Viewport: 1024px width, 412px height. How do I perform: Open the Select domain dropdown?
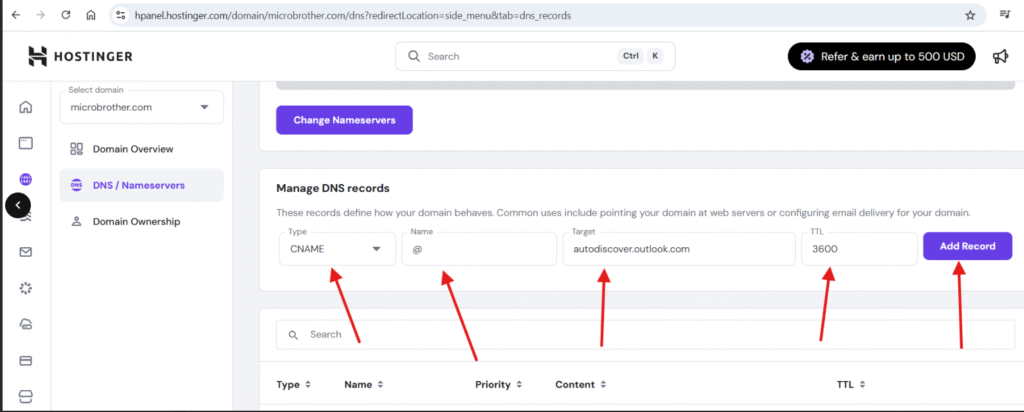click(x=141, y=108)
